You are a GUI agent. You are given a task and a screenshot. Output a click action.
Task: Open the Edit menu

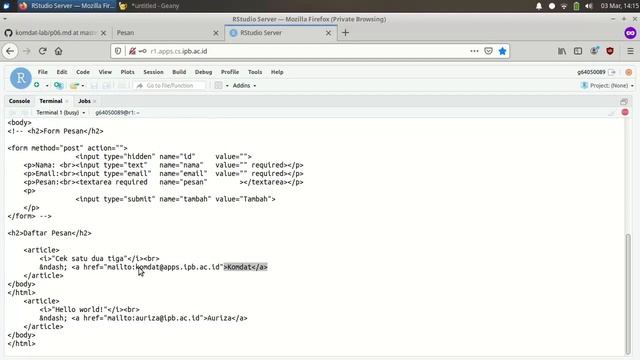pyautogui.click(x=62, y=72)
